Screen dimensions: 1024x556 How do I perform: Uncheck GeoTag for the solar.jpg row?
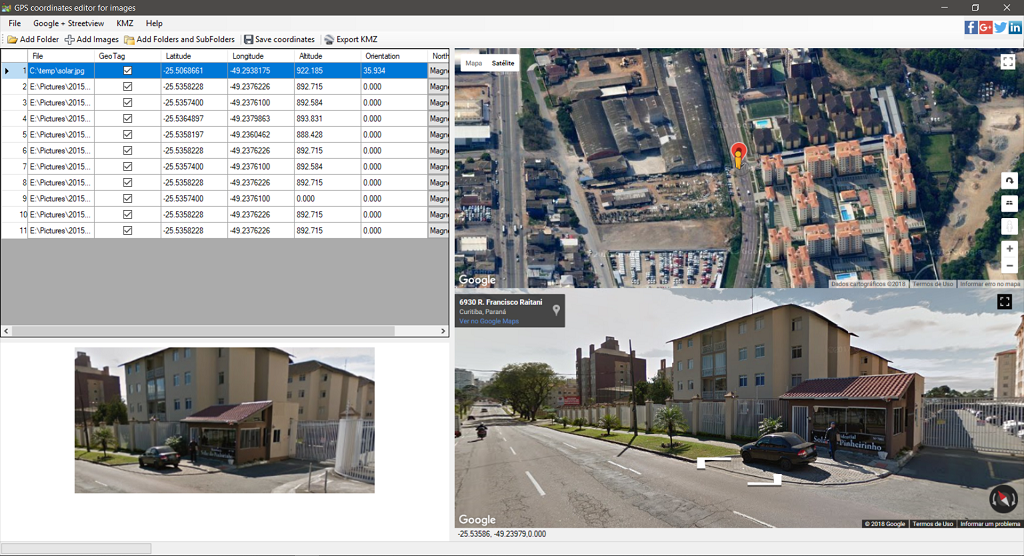coord(127,71)
